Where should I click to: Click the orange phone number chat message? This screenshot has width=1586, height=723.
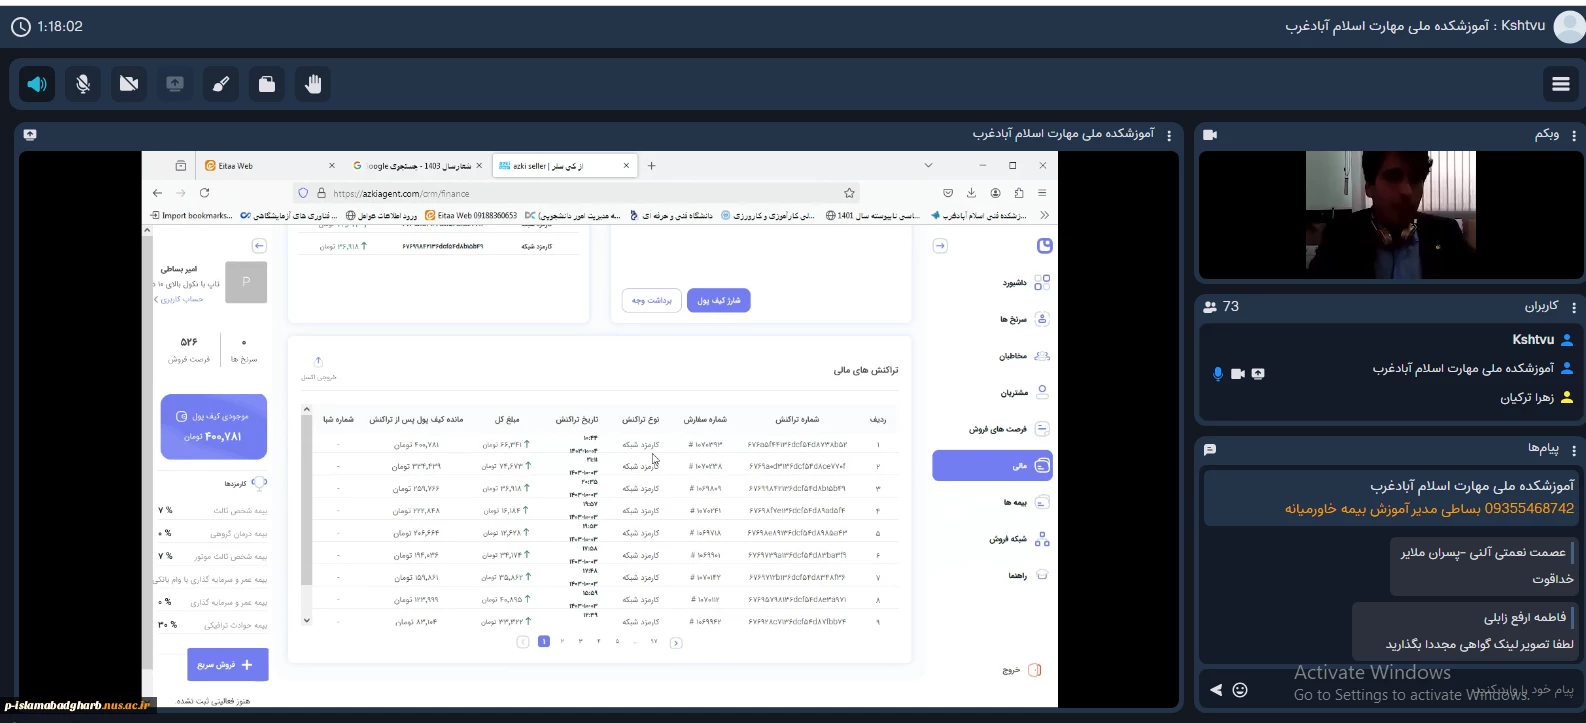point(1429,509)
